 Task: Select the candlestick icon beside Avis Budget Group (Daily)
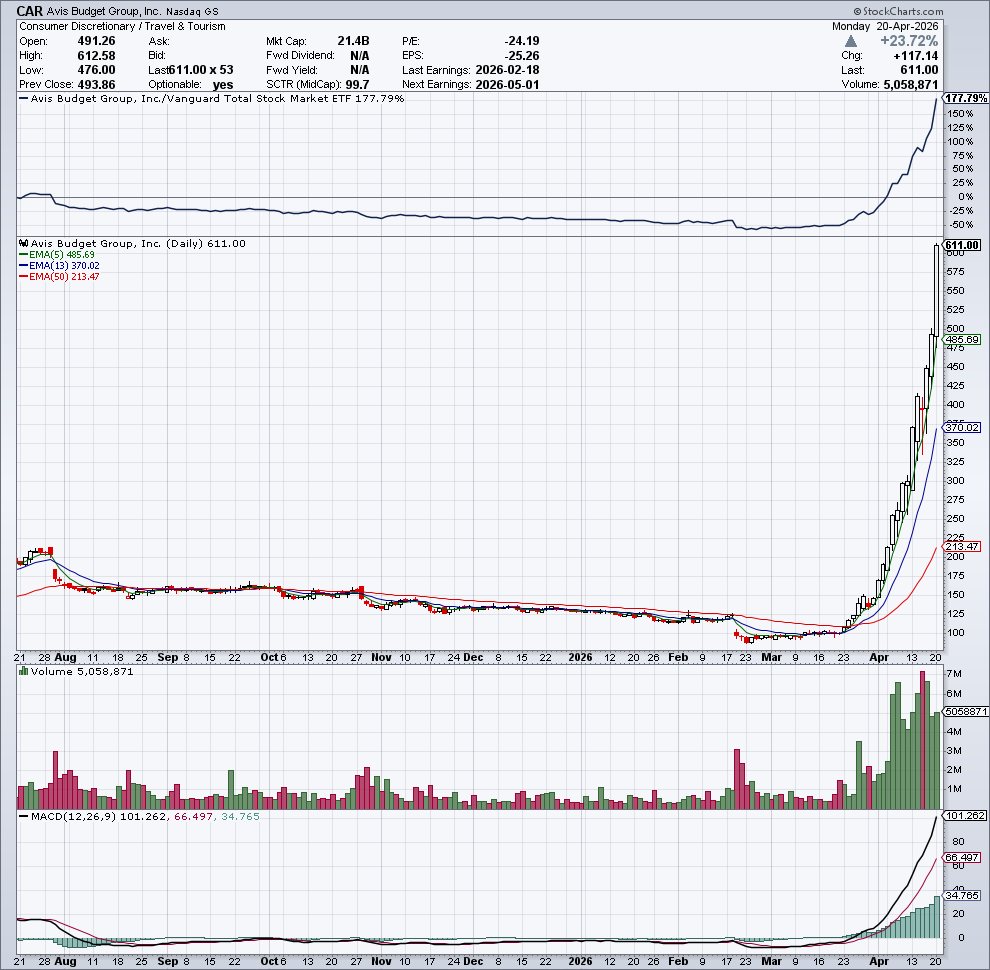click(x=21, y=242)
